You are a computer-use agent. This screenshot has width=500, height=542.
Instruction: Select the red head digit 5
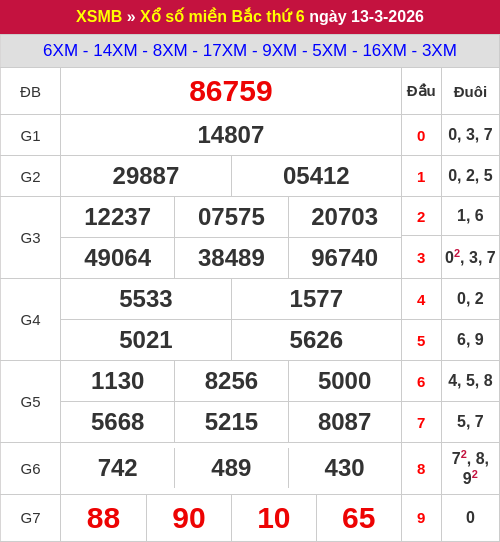click(x=421, y=341)
